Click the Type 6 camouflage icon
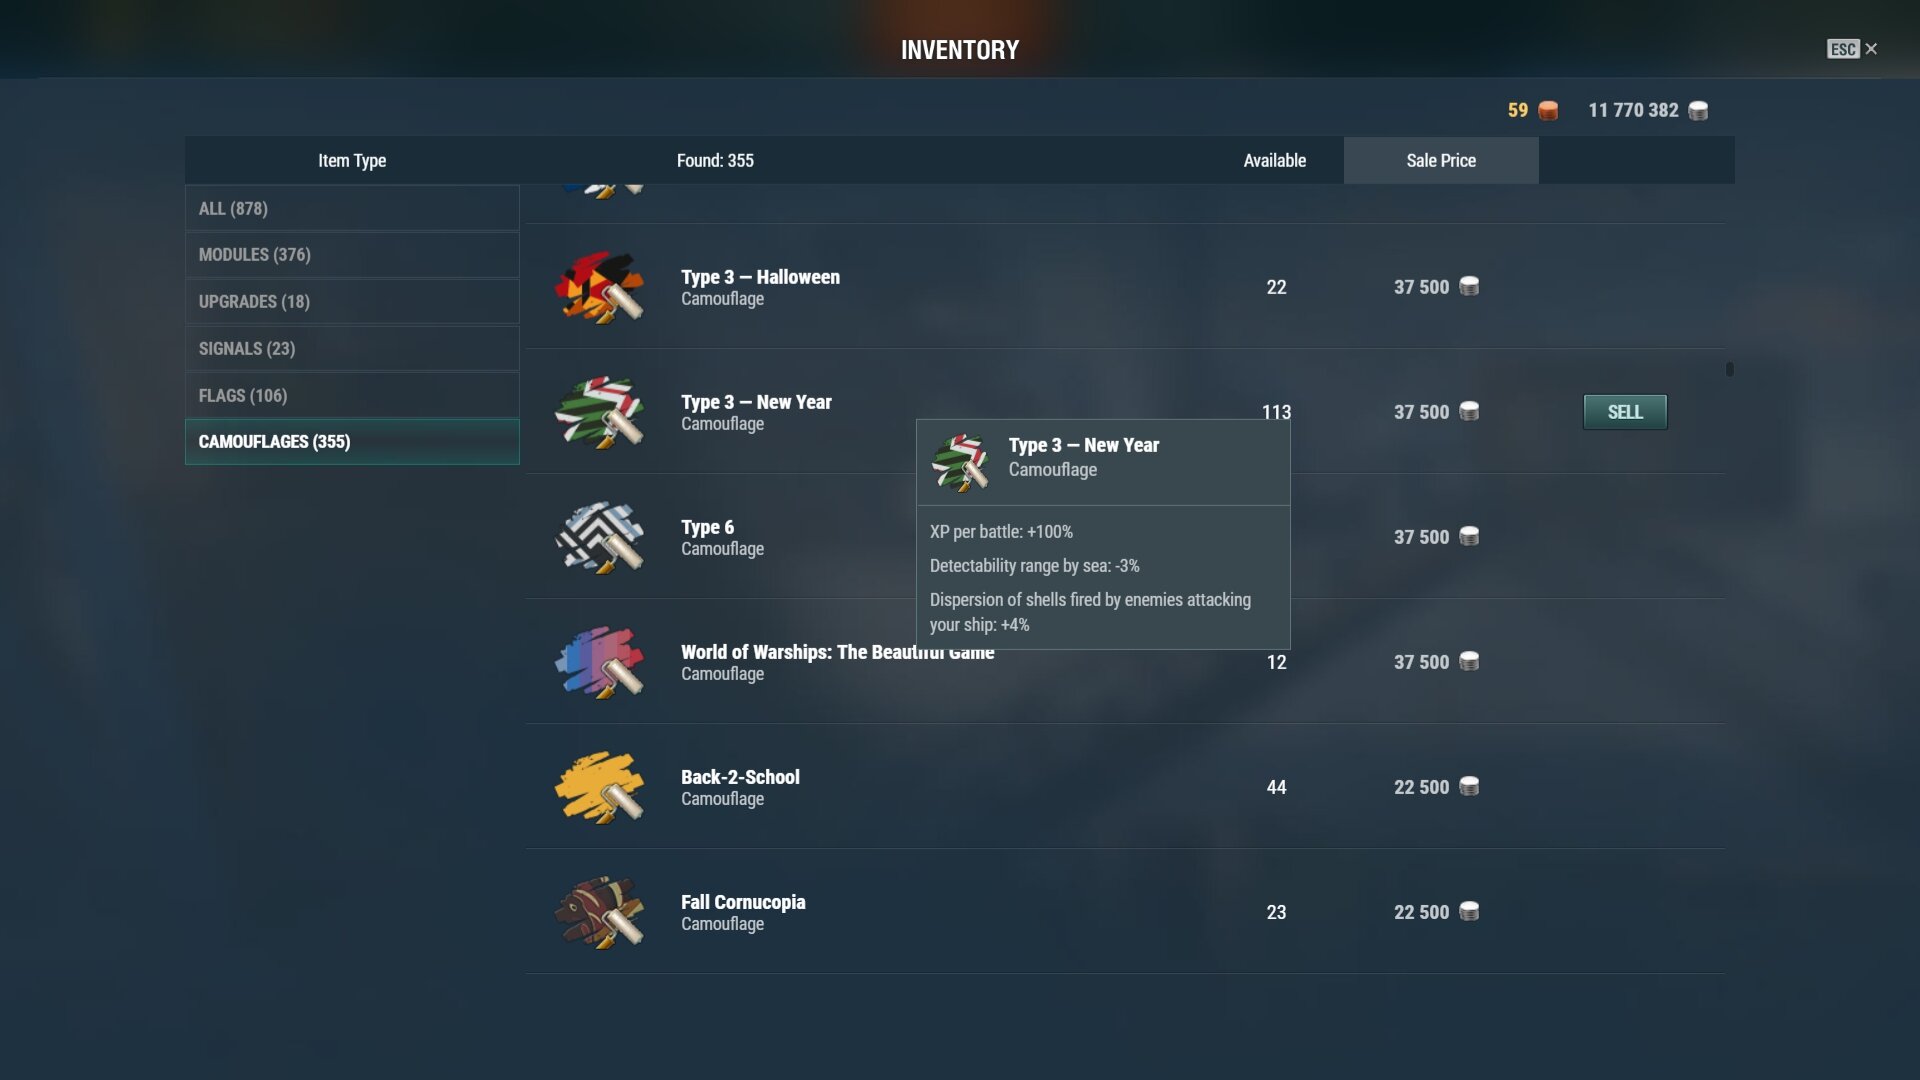This screenshot has height=1080, width=1920. [600, 537]
